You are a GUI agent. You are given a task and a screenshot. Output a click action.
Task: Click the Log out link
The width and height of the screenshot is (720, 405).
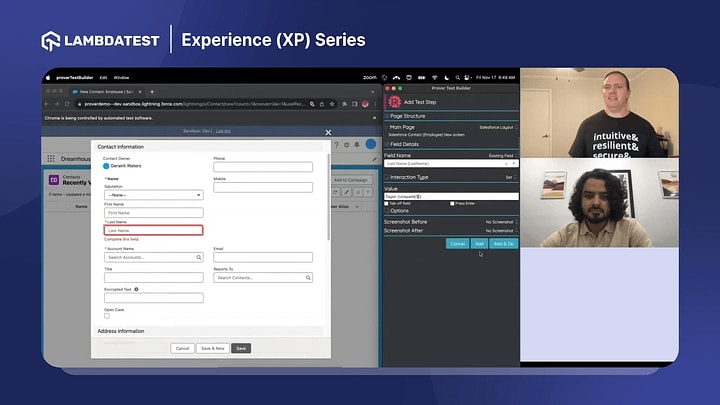point(223,131)
